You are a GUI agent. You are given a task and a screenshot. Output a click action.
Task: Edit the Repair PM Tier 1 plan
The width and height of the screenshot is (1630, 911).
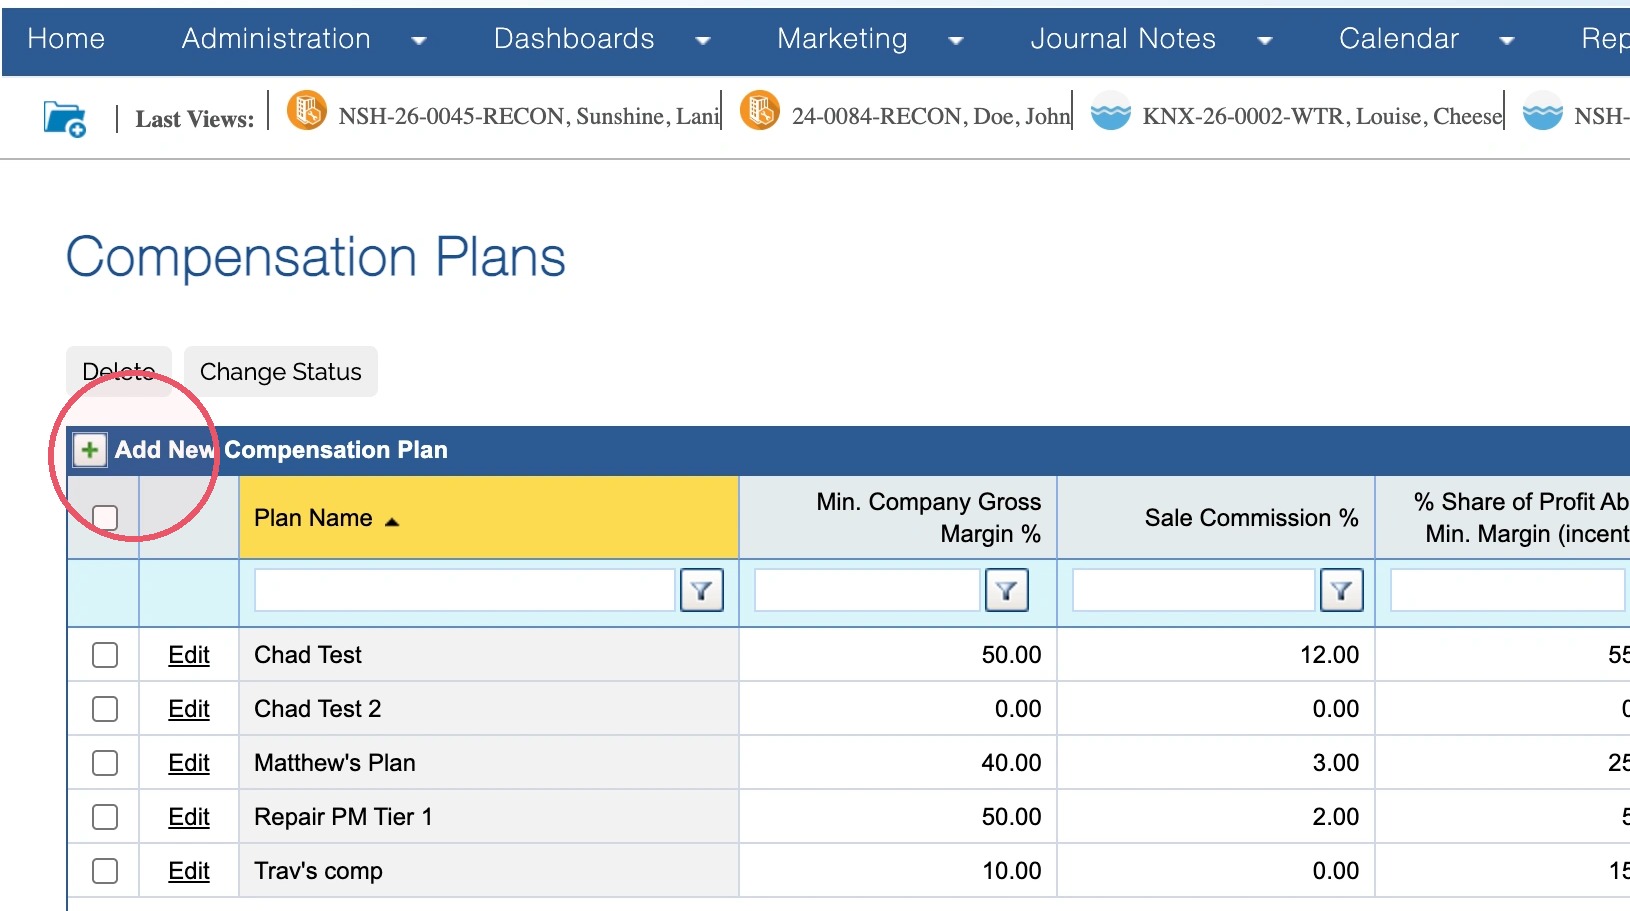(x=189, y=817)
